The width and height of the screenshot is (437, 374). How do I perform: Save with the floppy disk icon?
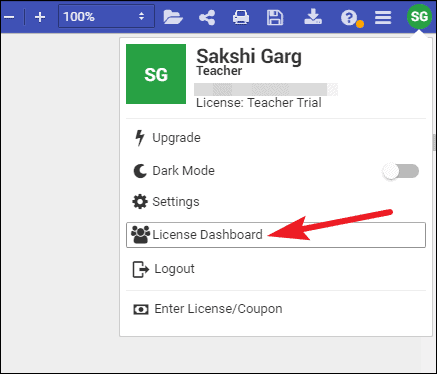(275, 17)
